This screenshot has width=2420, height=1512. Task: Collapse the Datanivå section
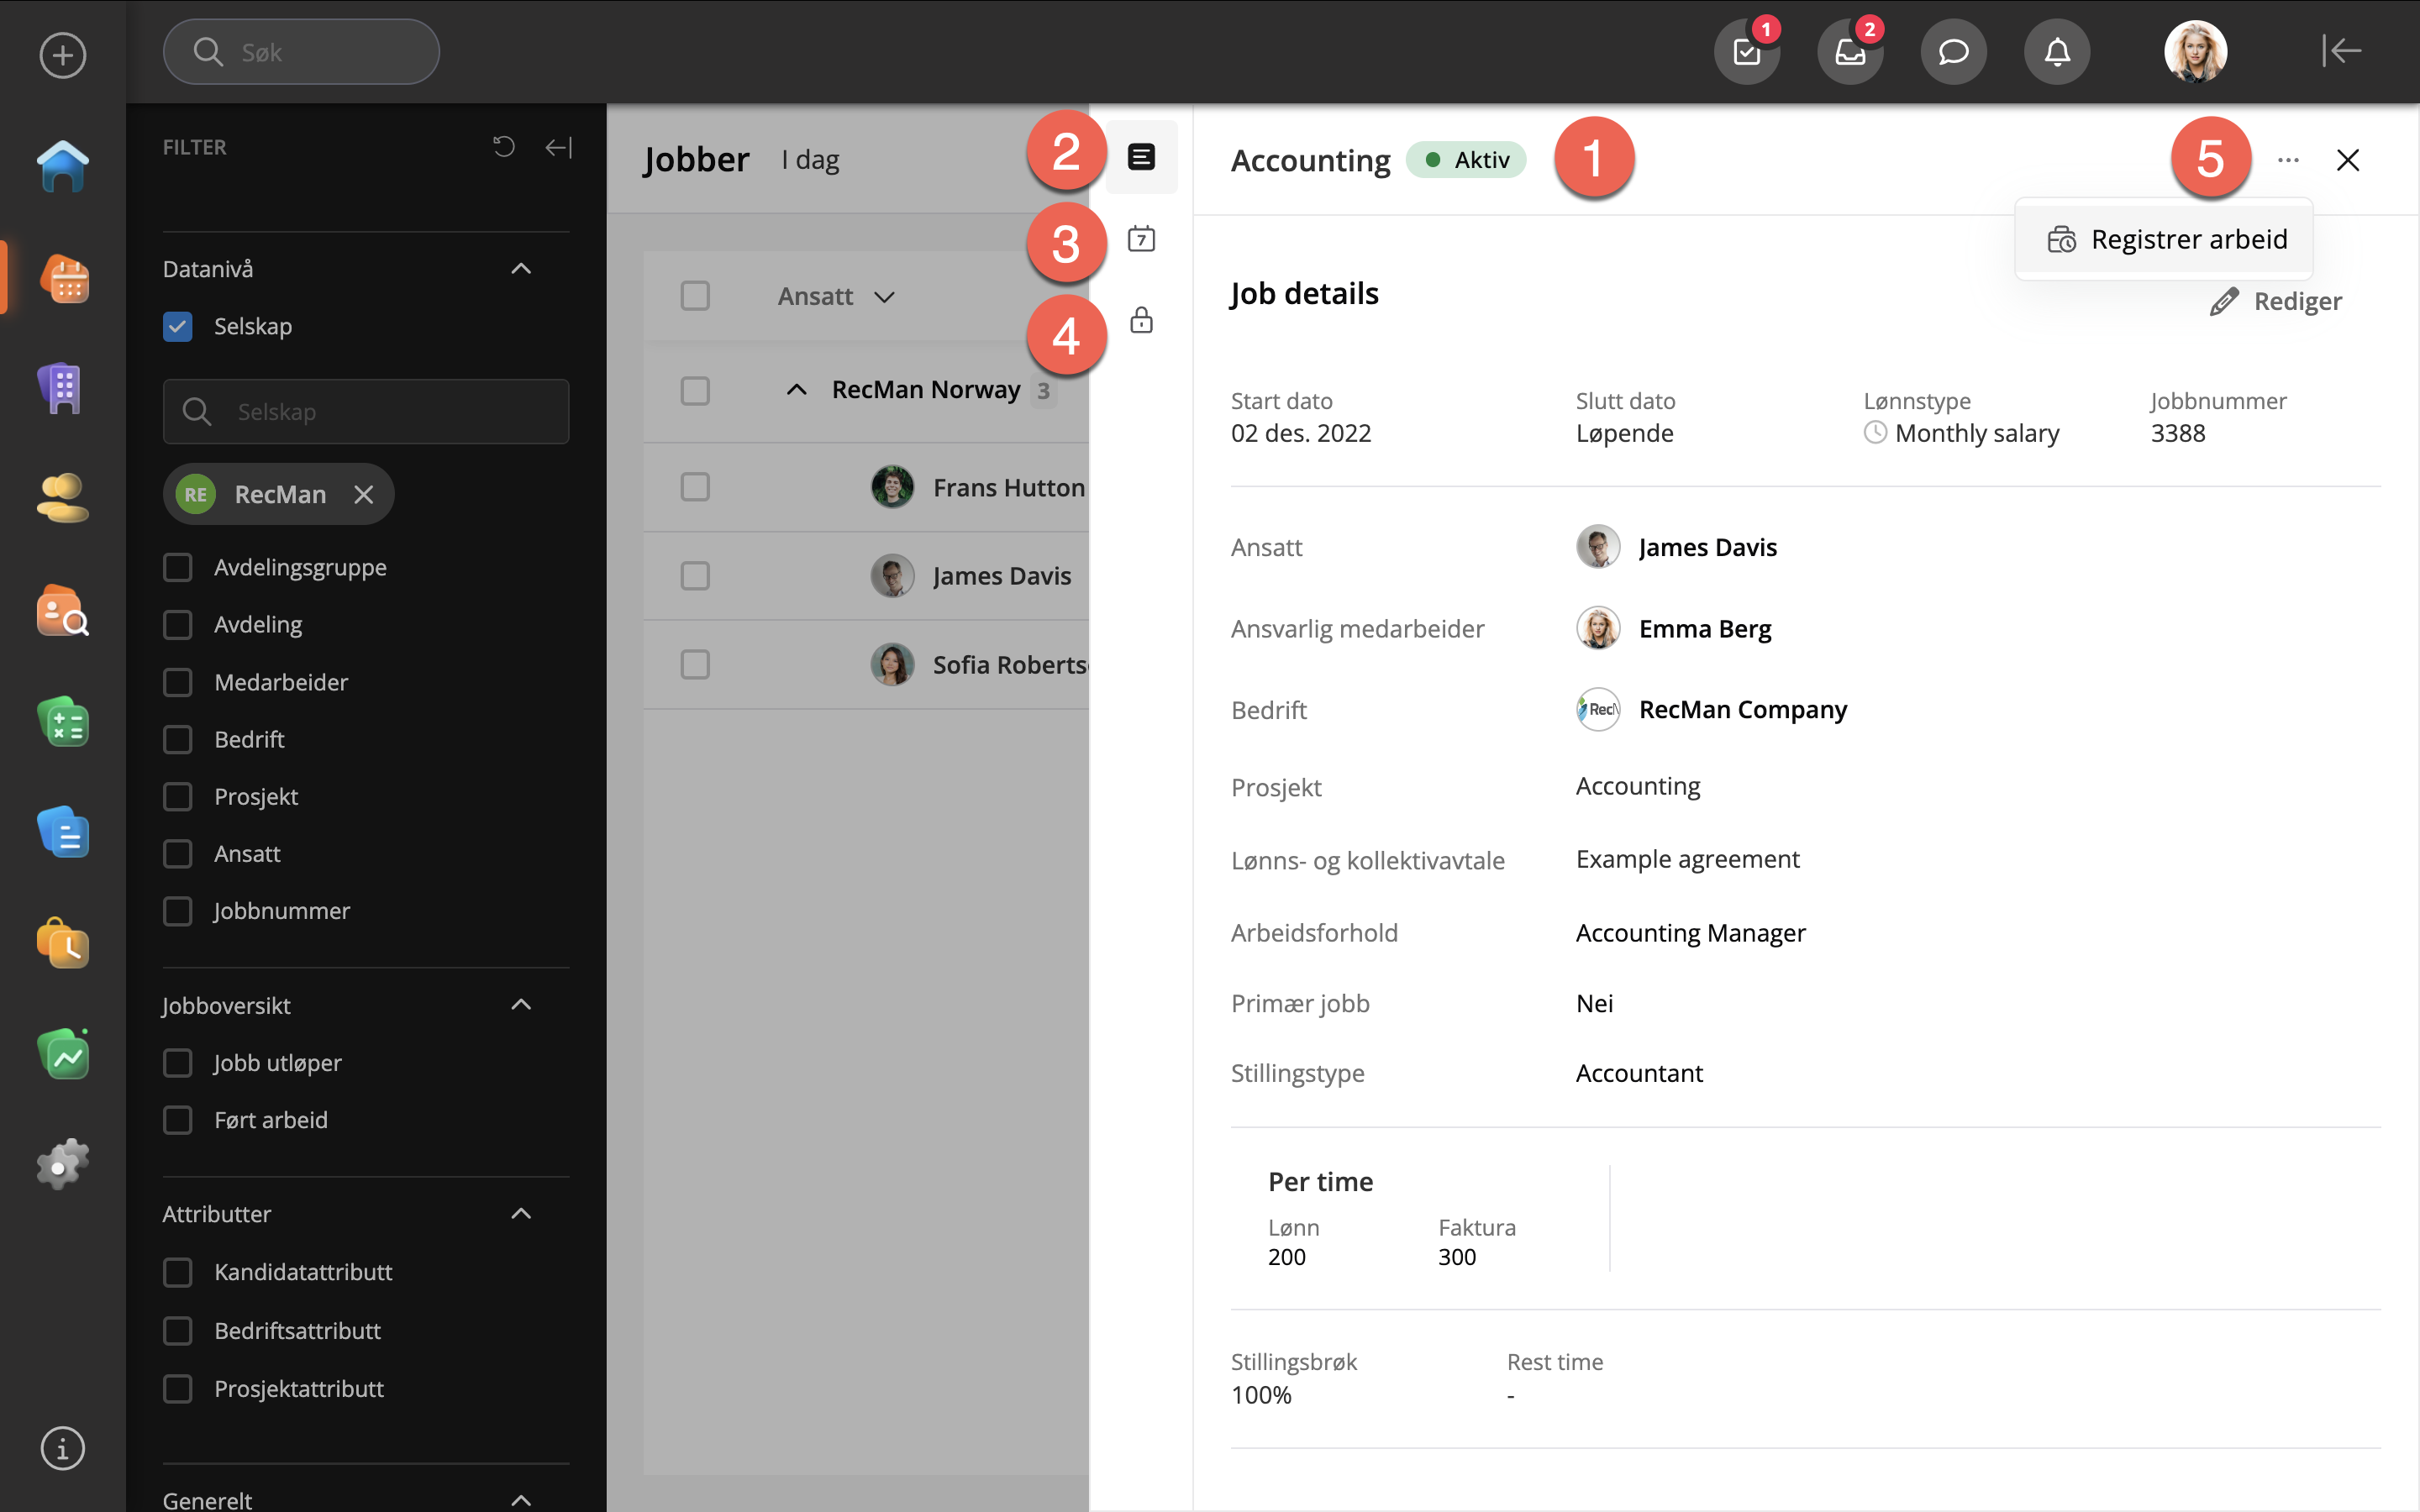point(521,268)
